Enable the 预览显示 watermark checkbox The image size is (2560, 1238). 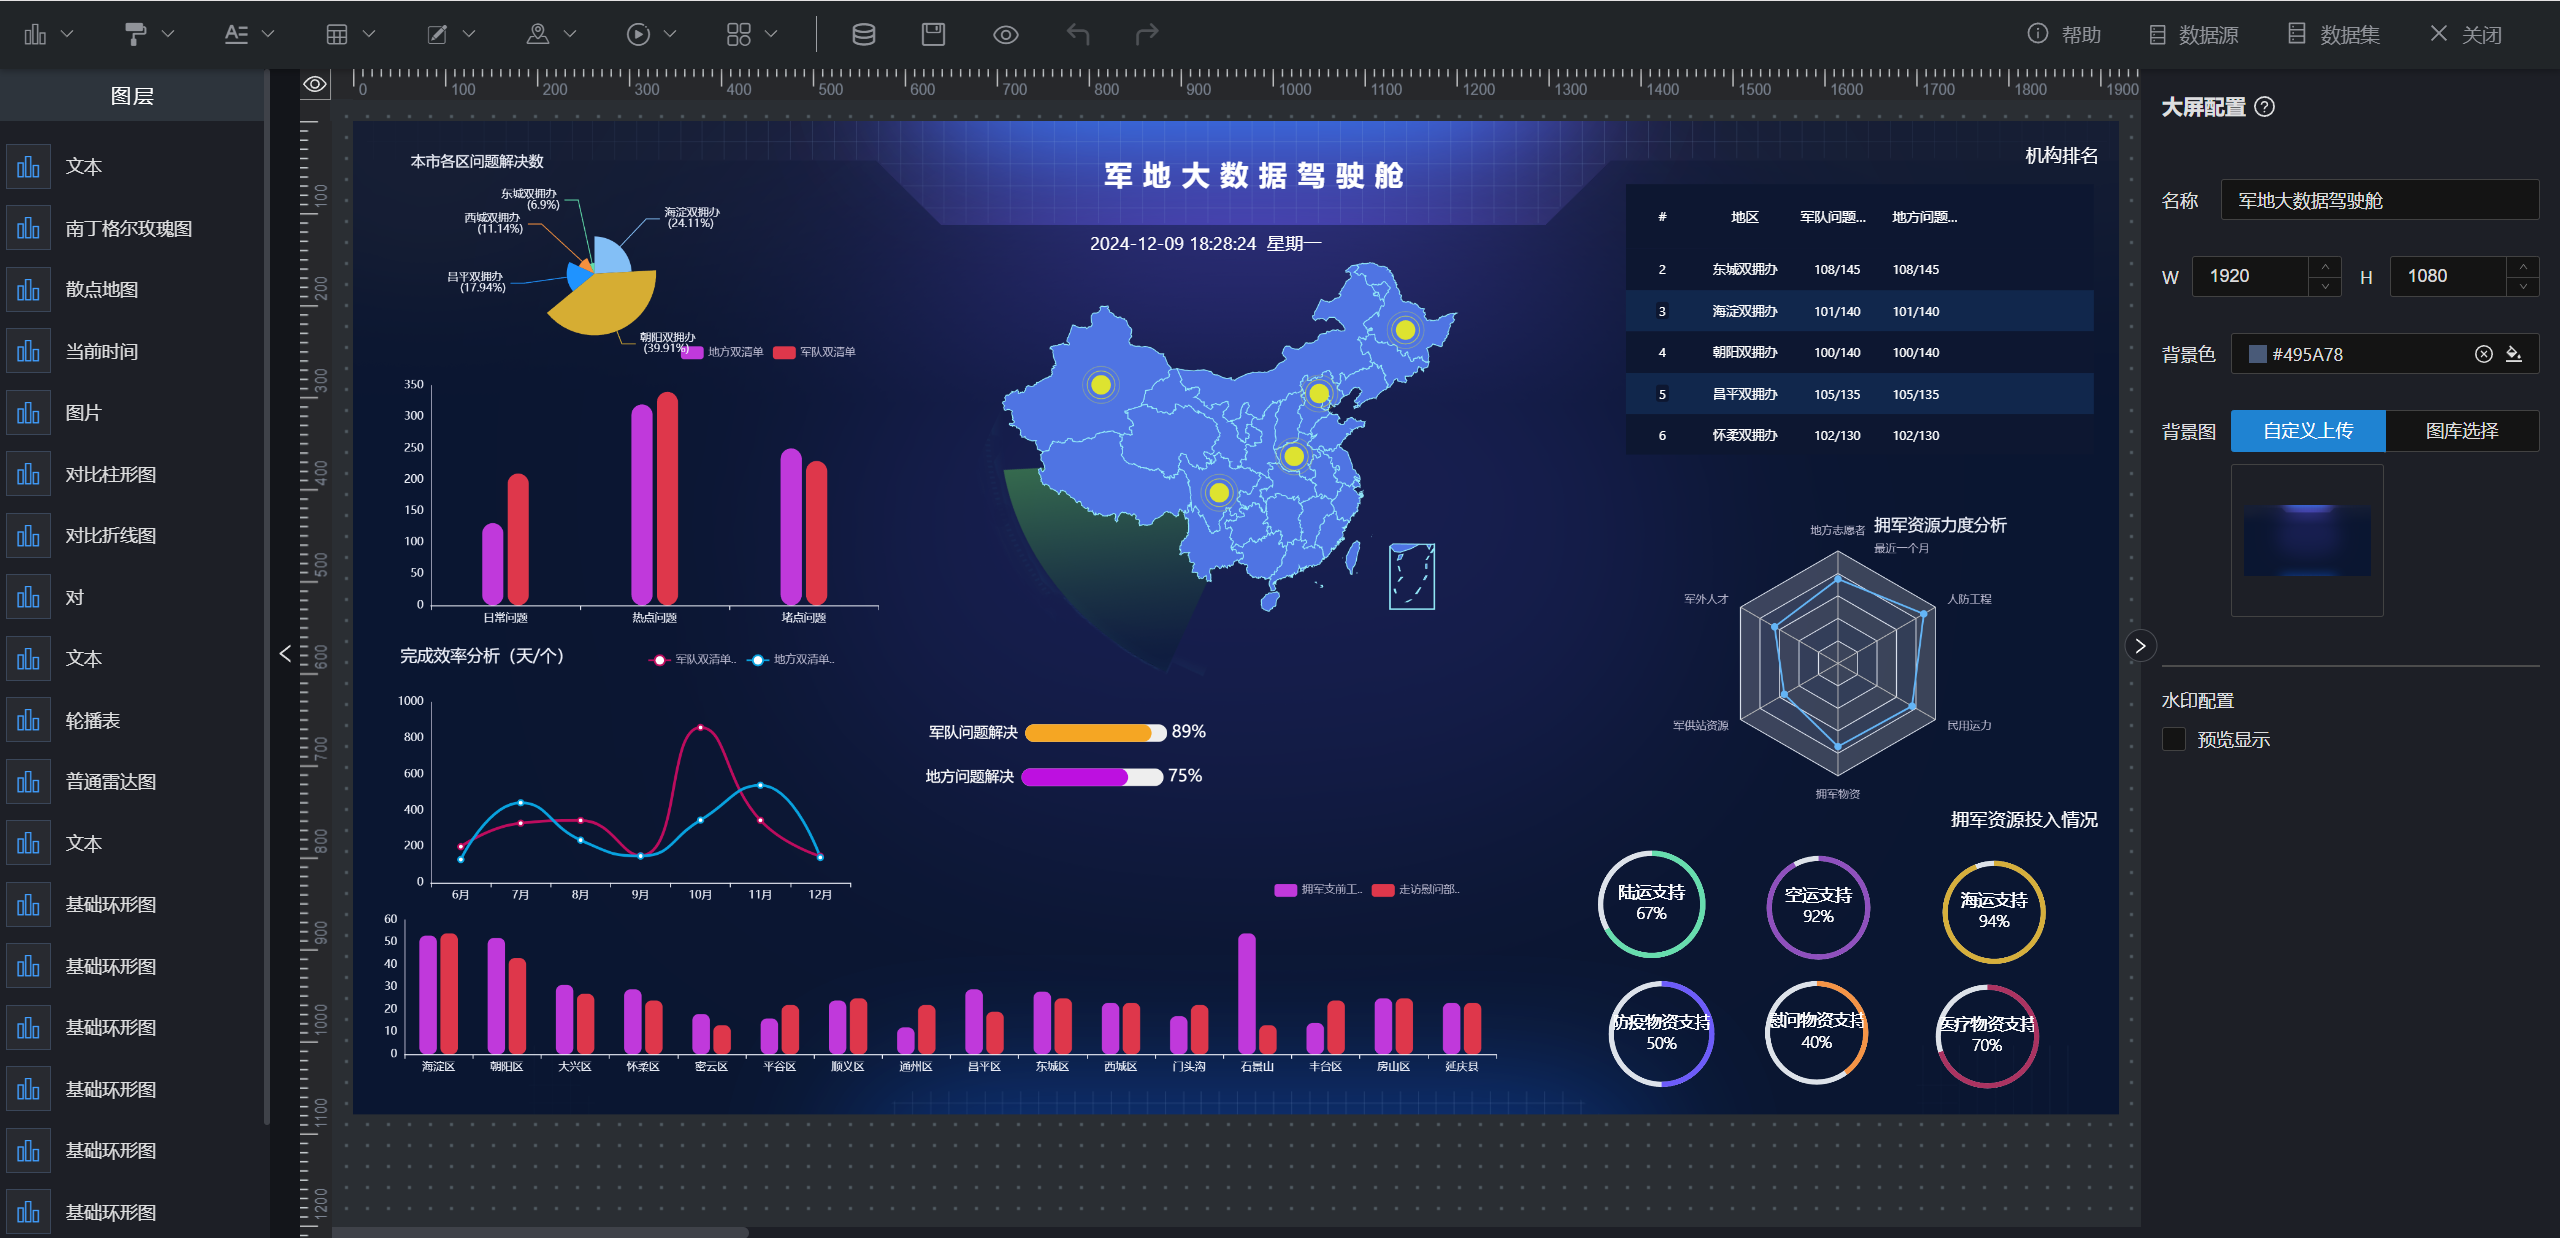coord(2173,739)
